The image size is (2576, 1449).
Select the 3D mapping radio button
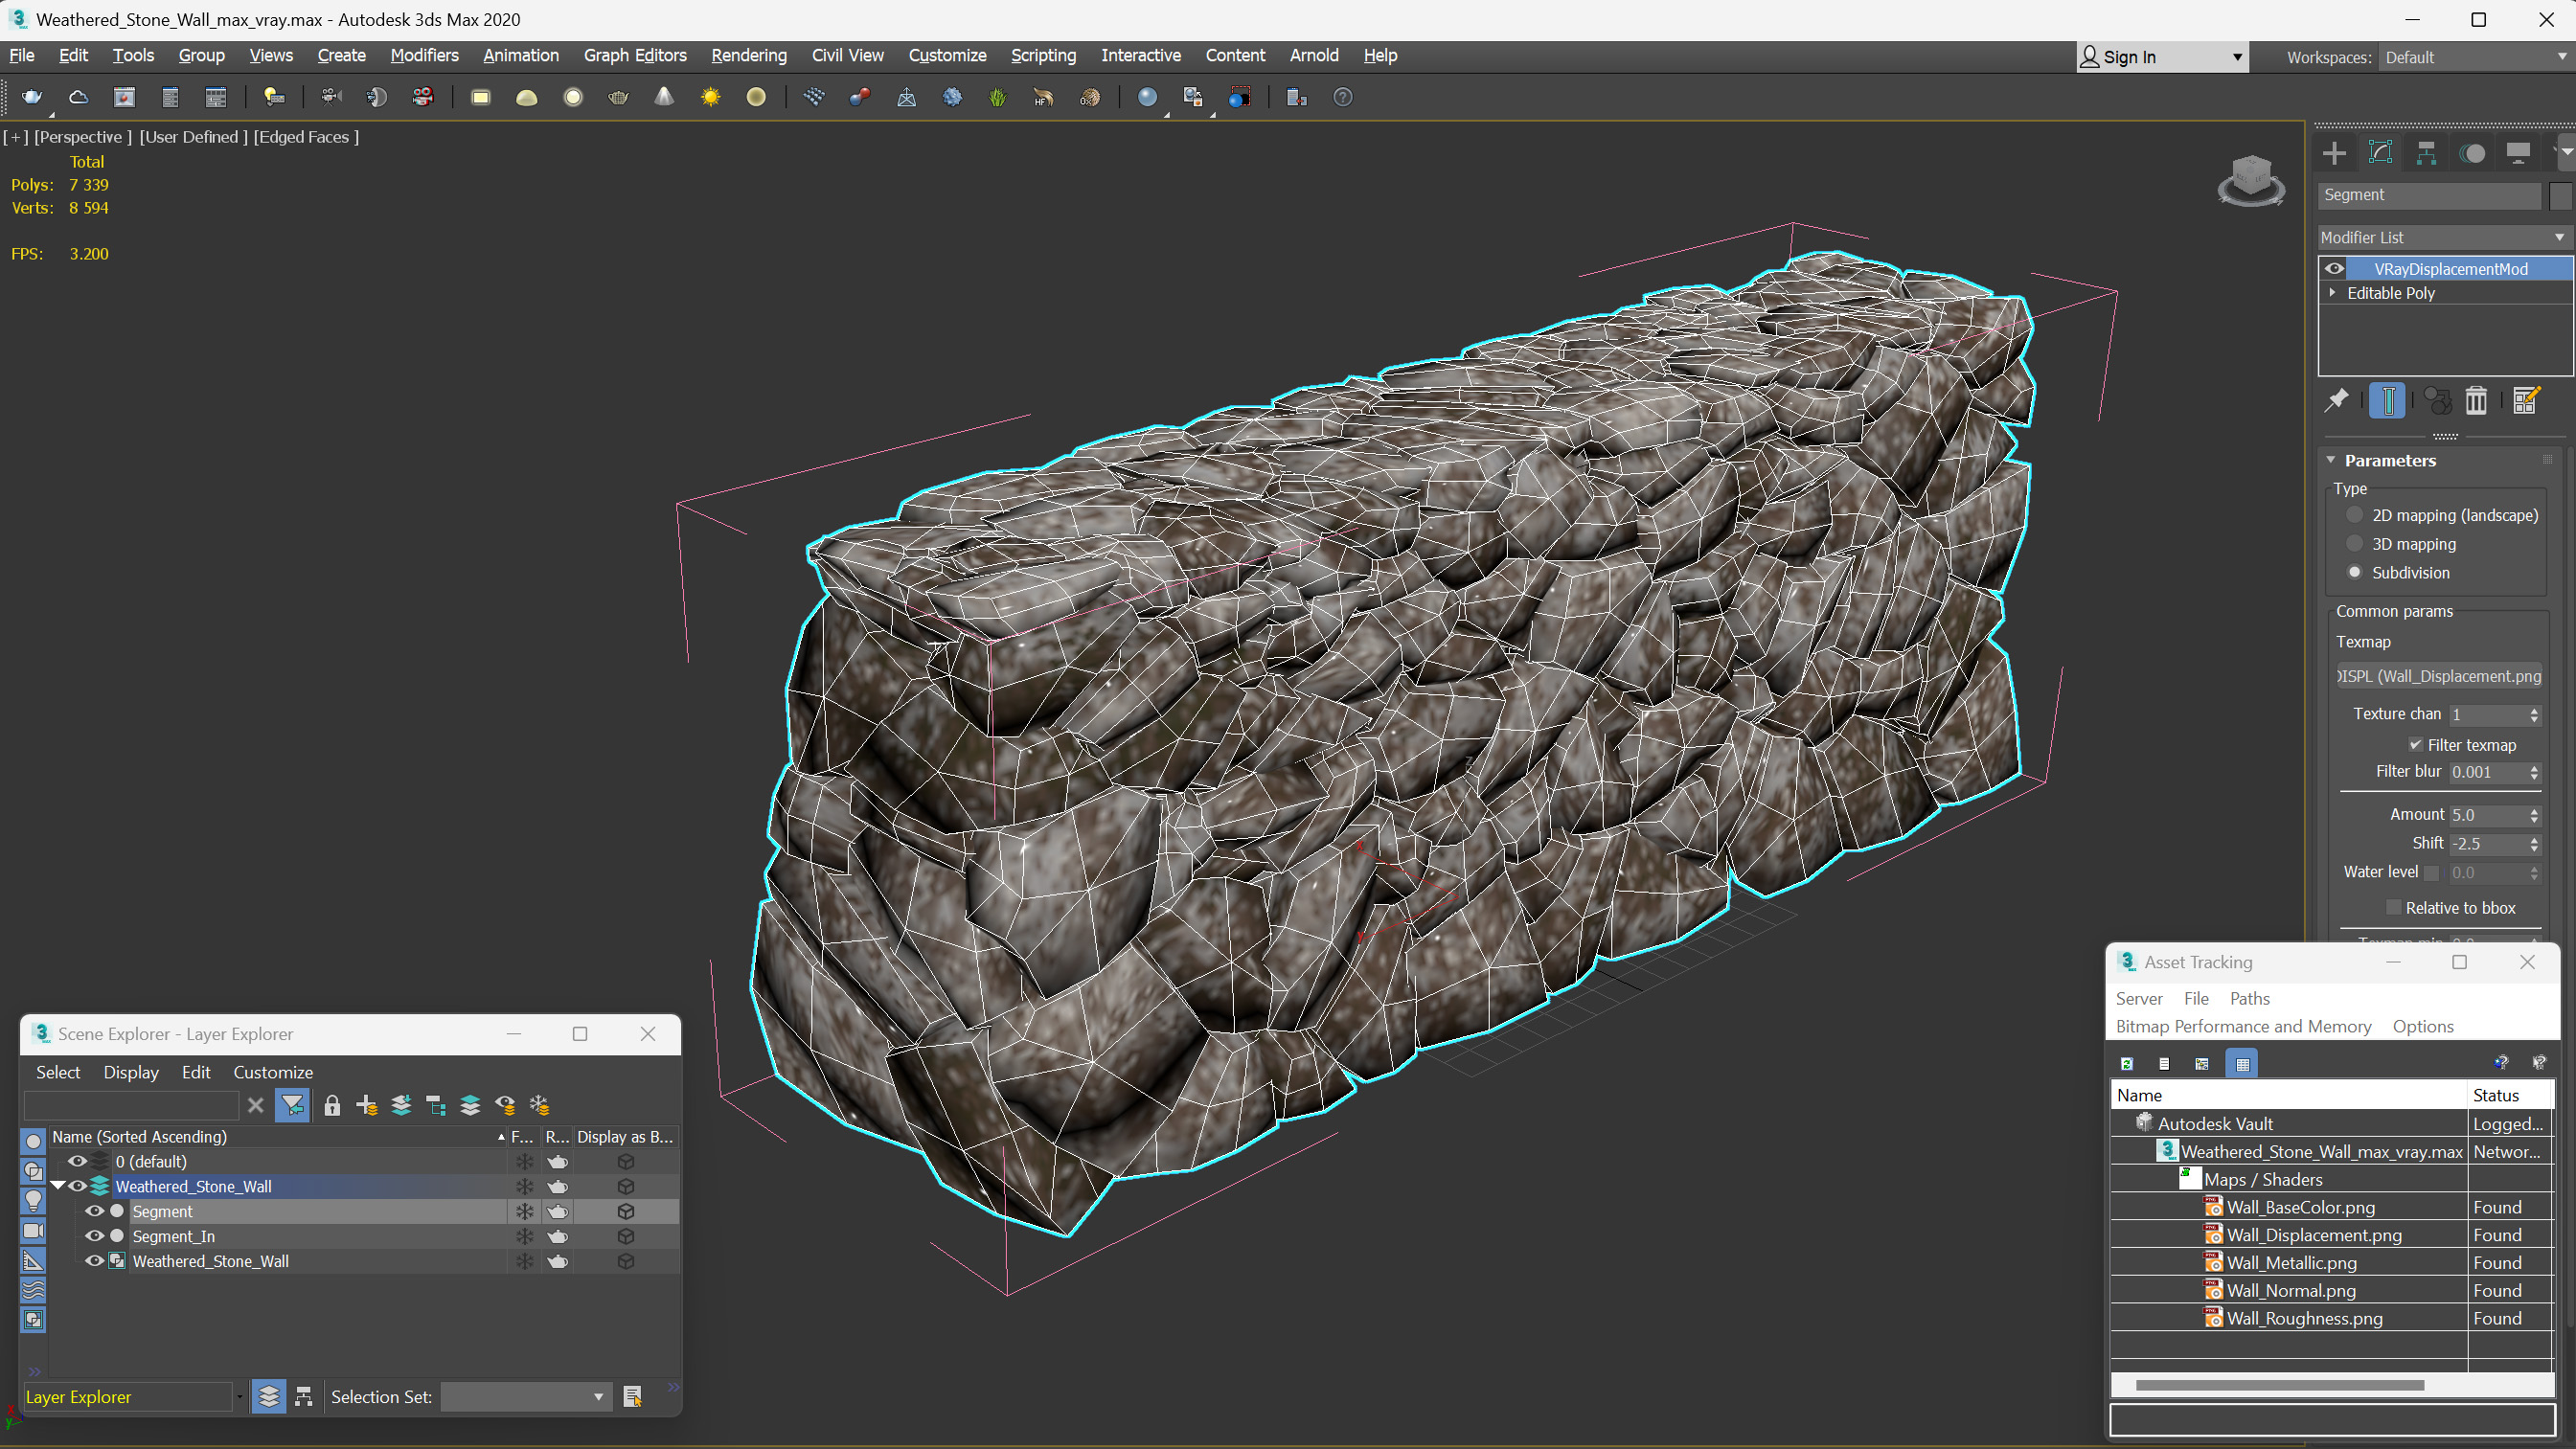[x=2355, y=544]
